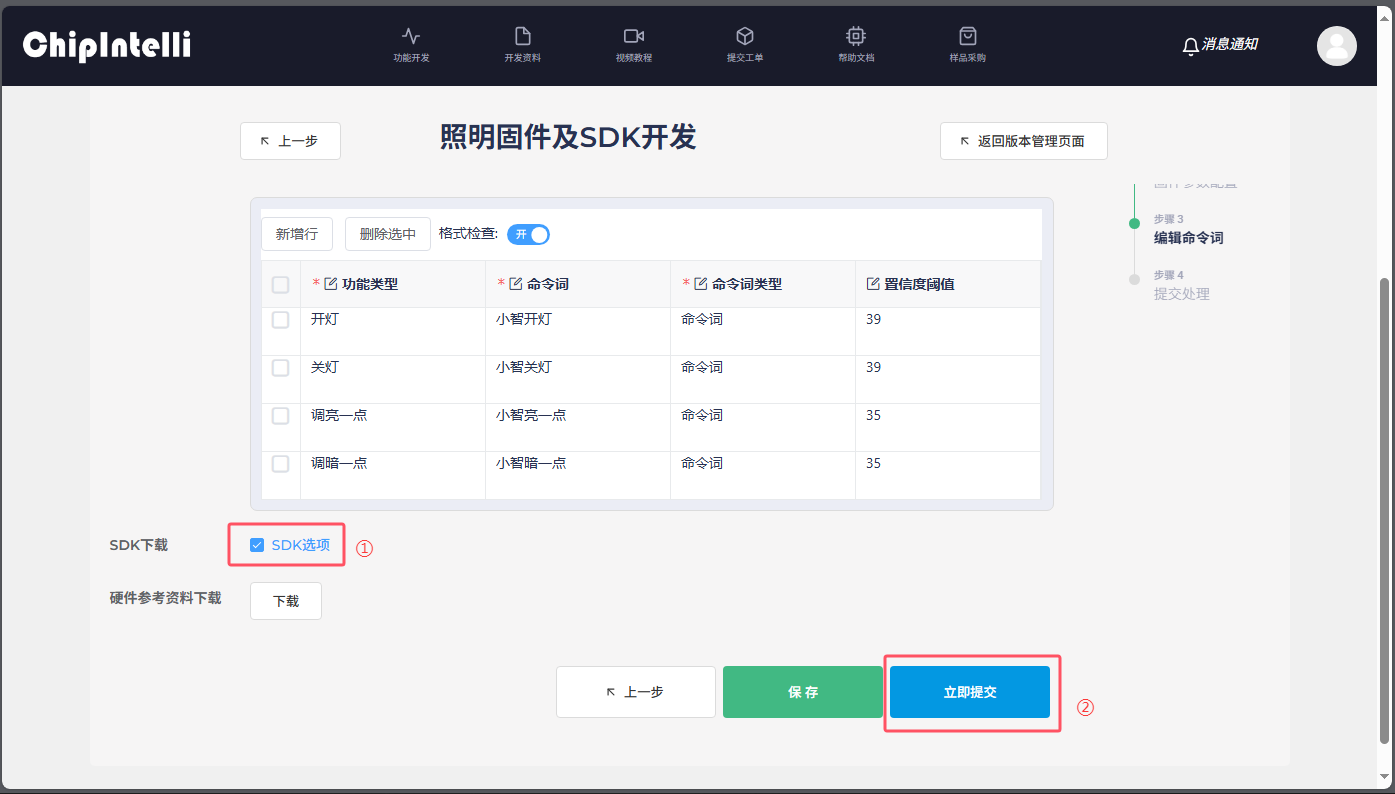1395x794 pixels.
Task: Click the green 保存 button
Action: (x=803, y=692)
